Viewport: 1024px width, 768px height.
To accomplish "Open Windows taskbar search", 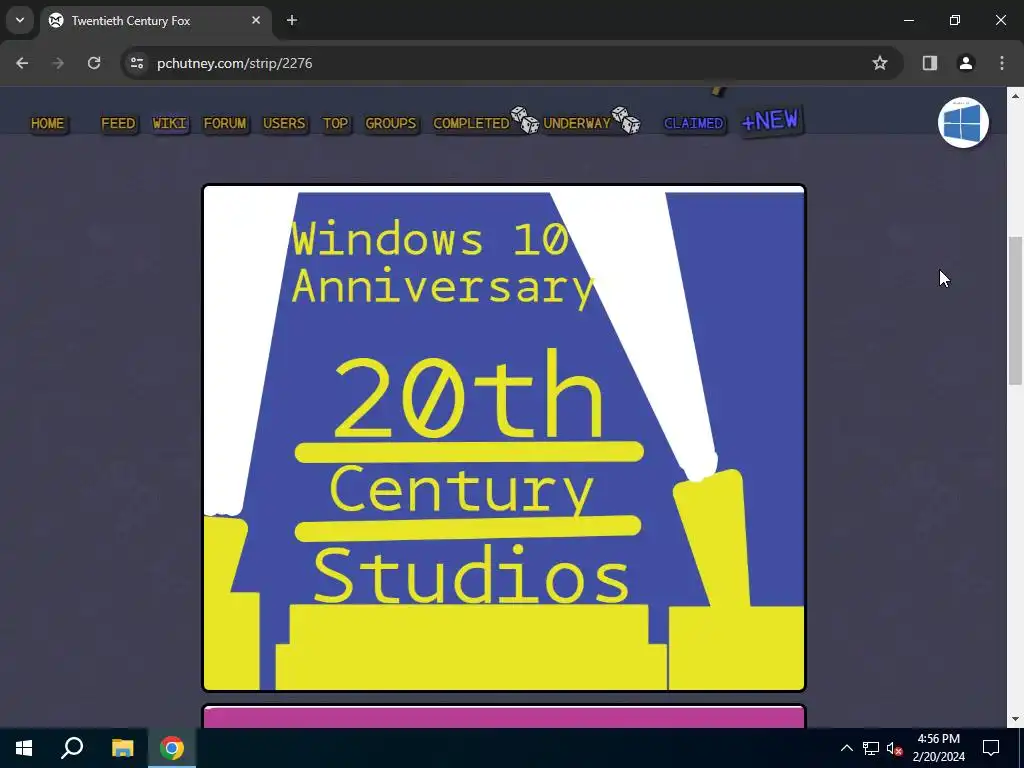I will point(72,748).
